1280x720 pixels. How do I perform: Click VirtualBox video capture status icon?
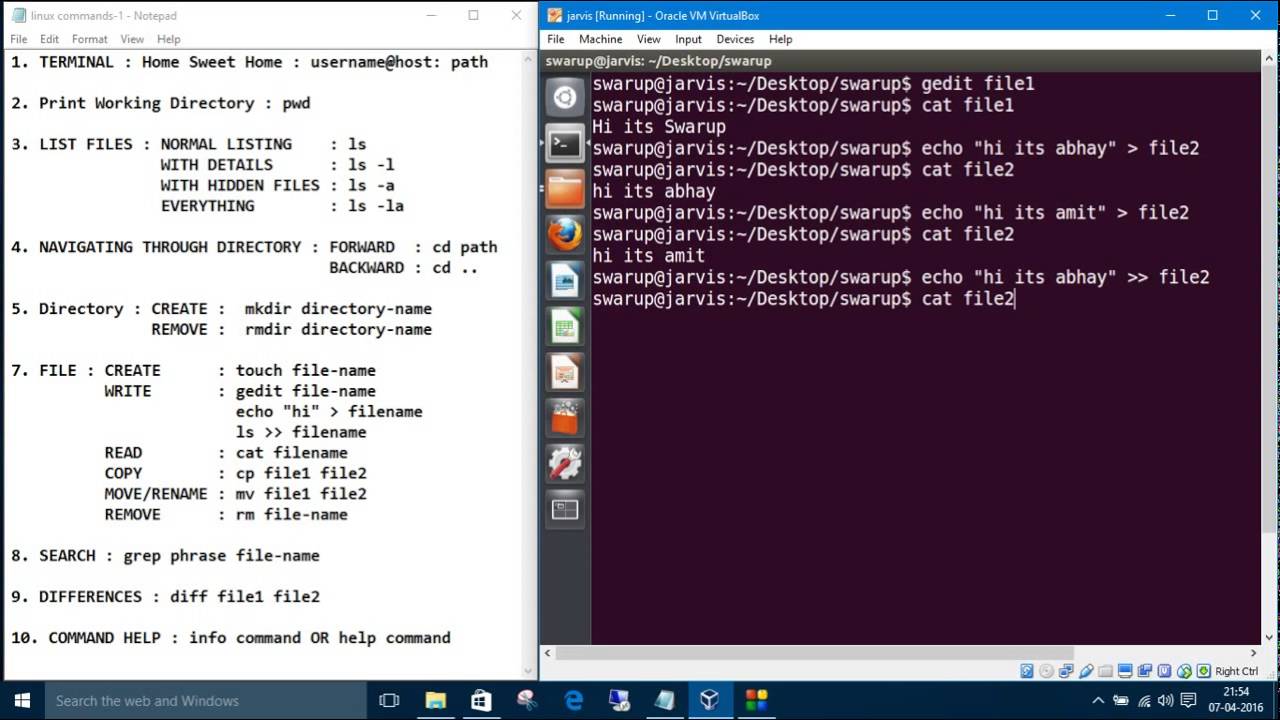(x=1145, y=671)
